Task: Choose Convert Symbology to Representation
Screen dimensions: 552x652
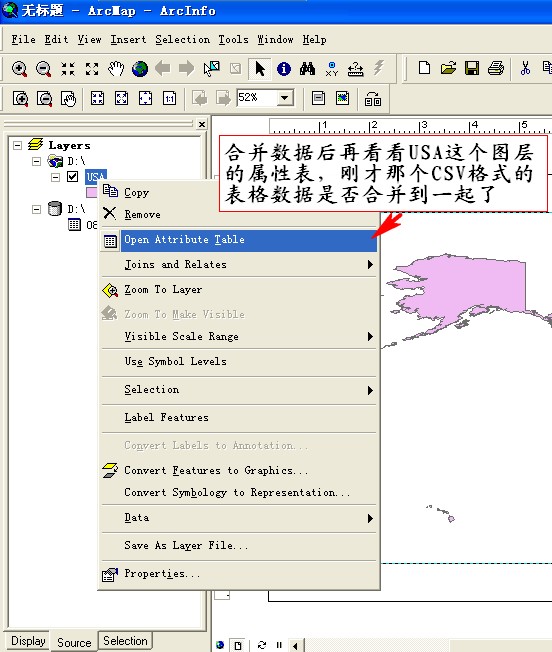Action: pos(239,492)
